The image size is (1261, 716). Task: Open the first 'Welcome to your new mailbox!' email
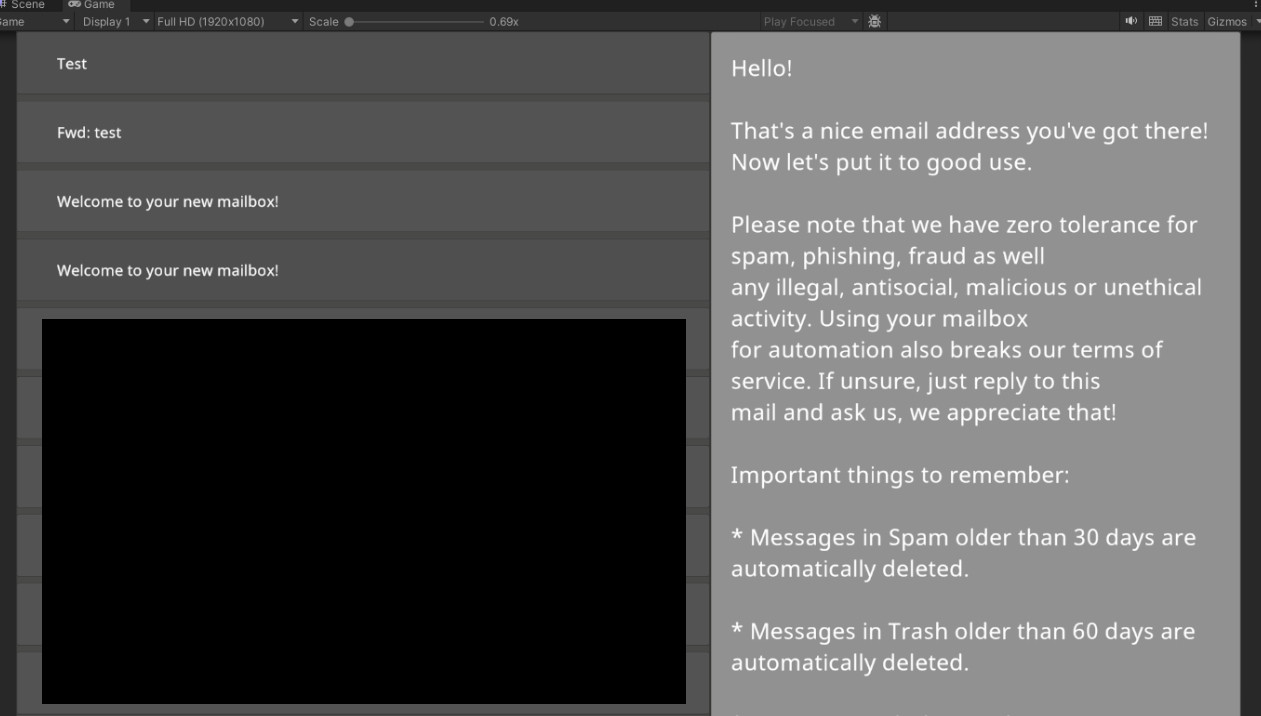click(x=363, y=201)
